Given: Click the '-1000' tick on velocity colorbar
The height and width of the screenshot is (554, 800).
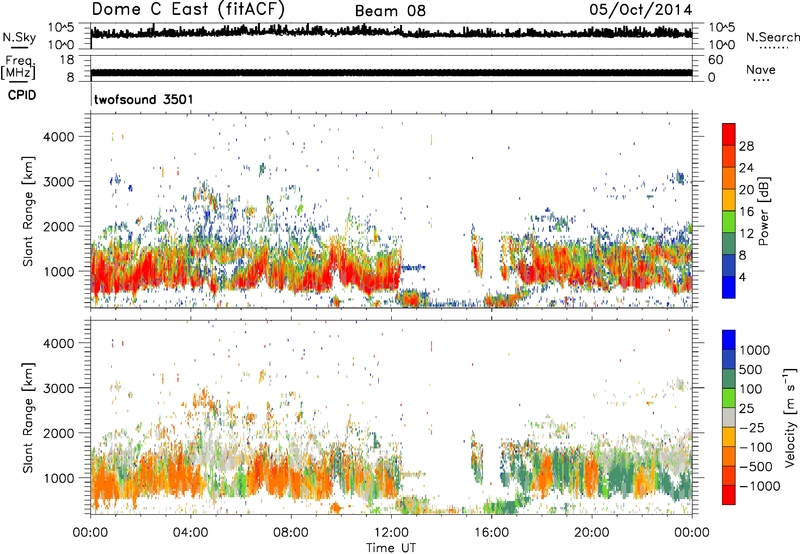Looking at the screenshot, I should coord(760,486).
